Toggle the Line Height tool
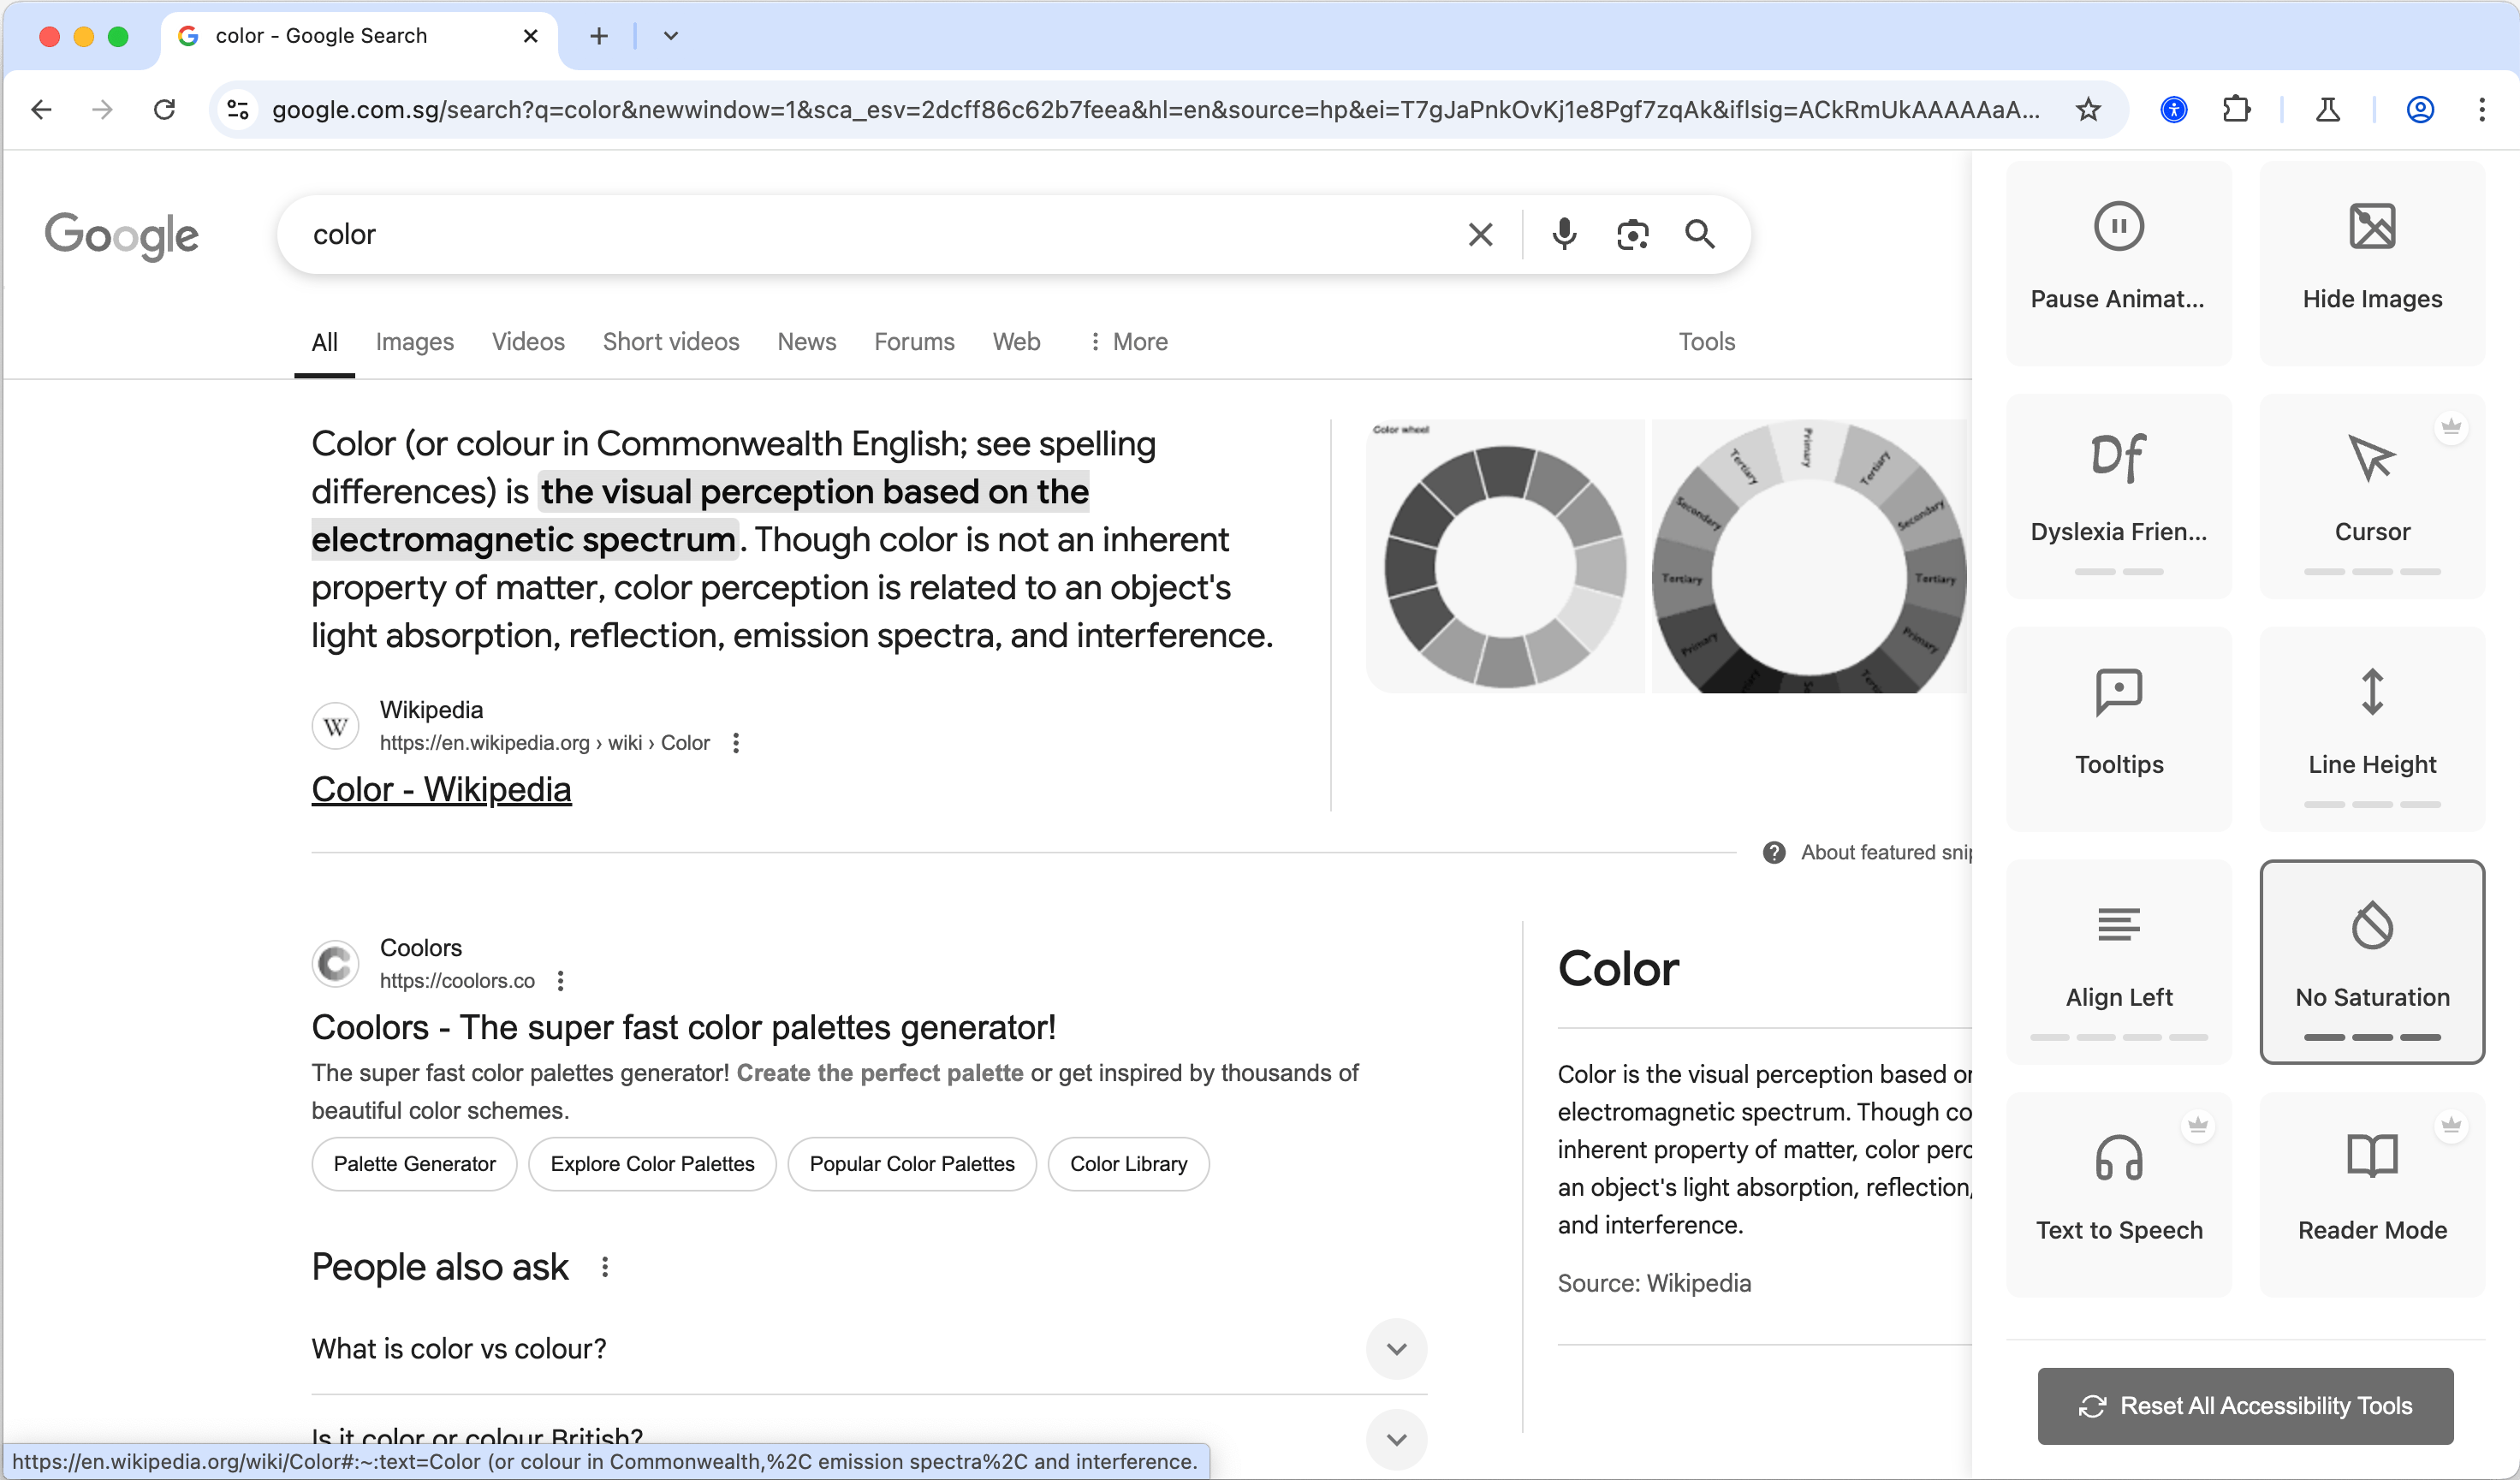The height and width of the screenshot is (1480, 2520). click(2372, 729)
